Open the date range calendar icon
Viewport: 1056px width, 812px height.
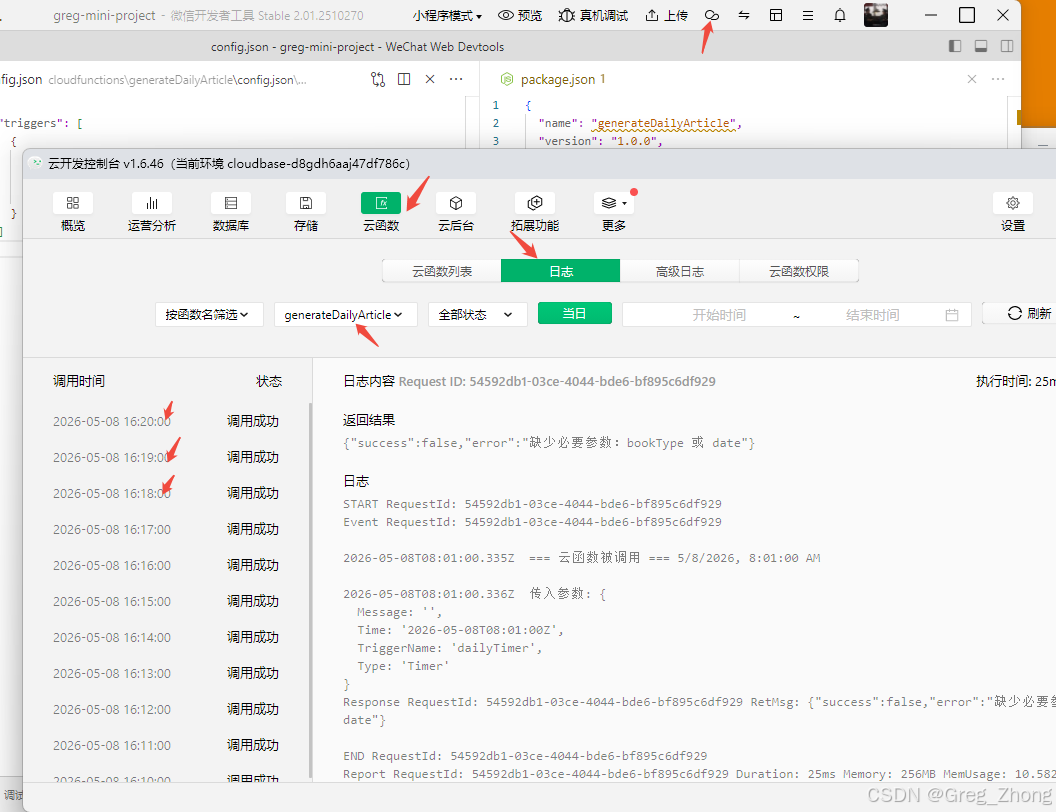[x=952, y=314]
